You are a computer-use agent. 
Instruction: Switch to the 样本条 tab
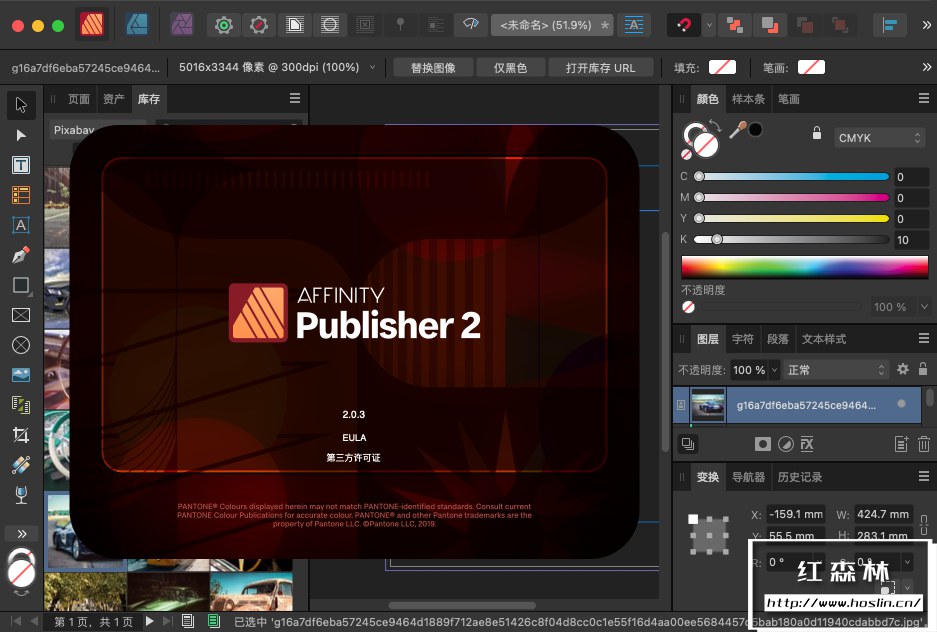coord(748,99)
